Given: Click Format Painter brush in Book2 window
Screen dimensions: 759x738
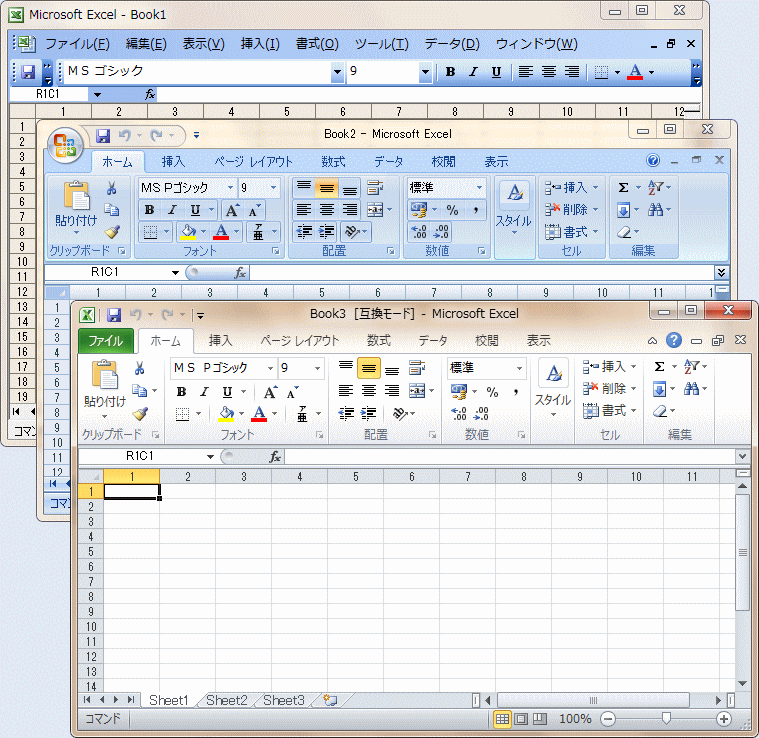Looking at the screenshot, I should coord(112,232).
